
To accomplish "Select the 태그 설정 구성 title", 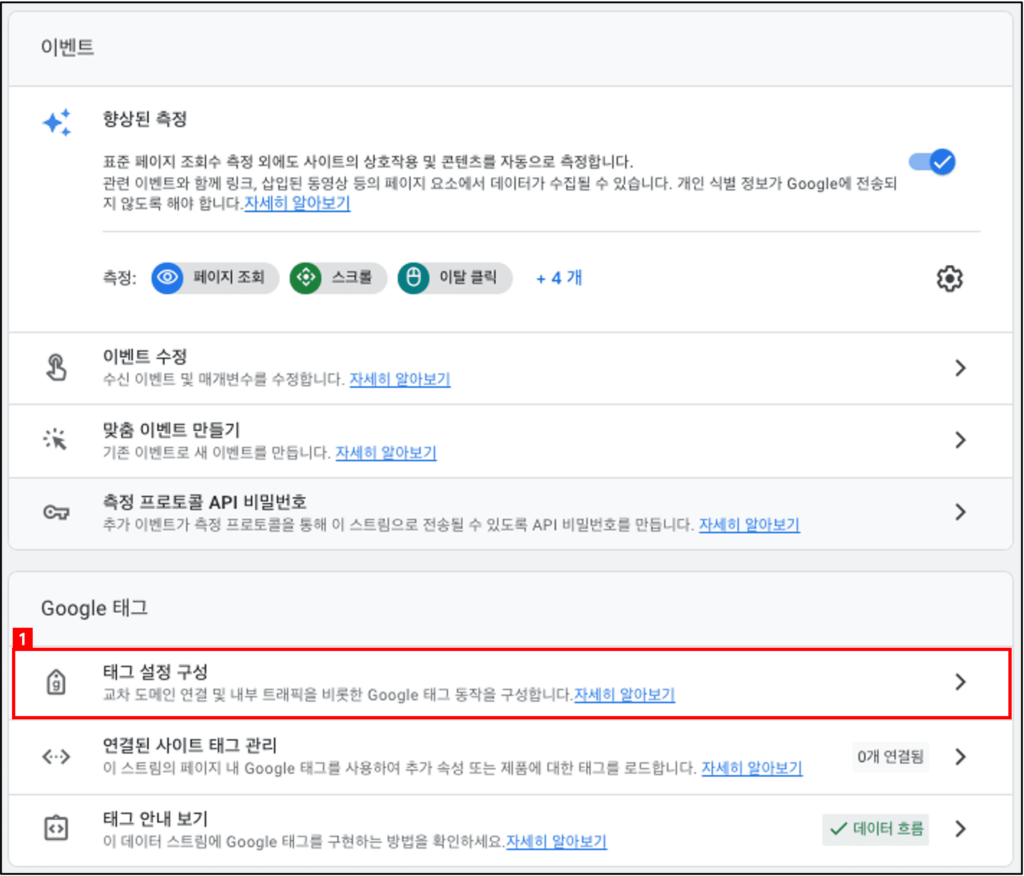I will [x=155, y=672].
